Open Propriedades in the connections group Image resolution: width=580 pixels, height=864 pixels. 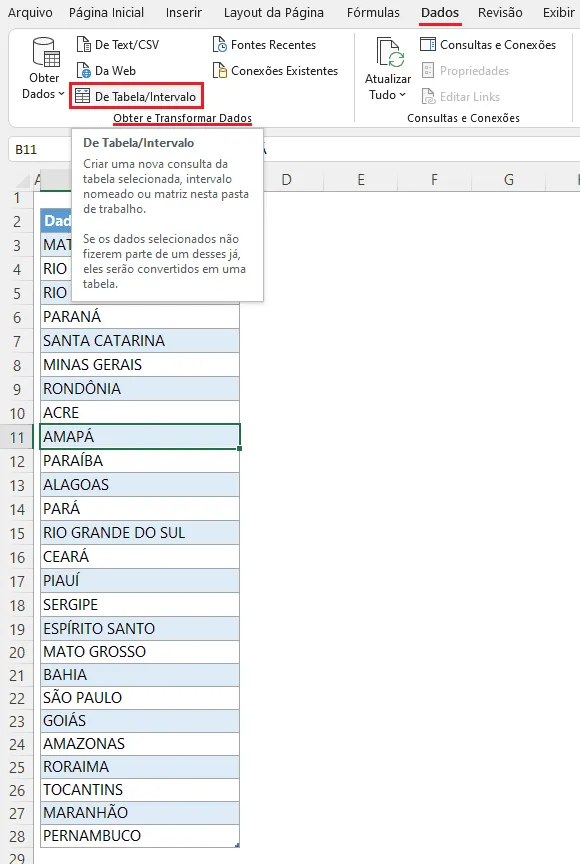pyautogui.click(x=465, y=71)
